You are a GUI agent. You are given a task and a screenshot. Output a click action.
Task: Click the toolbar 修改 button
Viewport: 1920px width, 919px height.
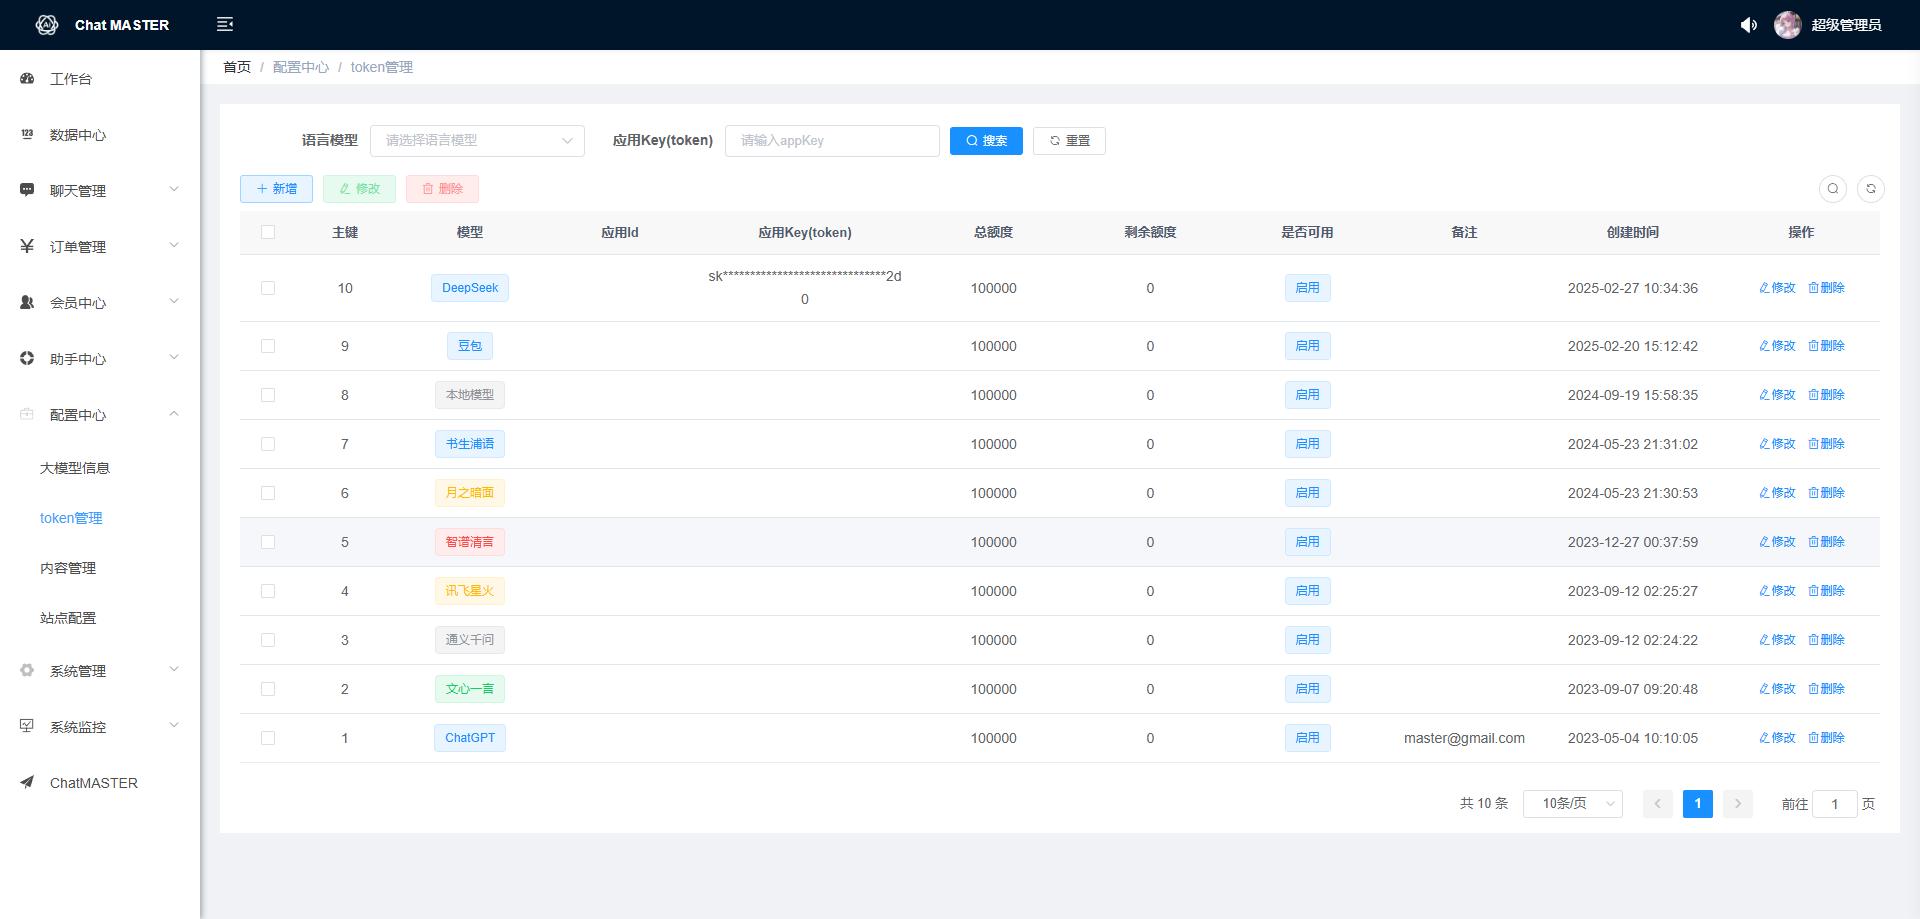359,189
